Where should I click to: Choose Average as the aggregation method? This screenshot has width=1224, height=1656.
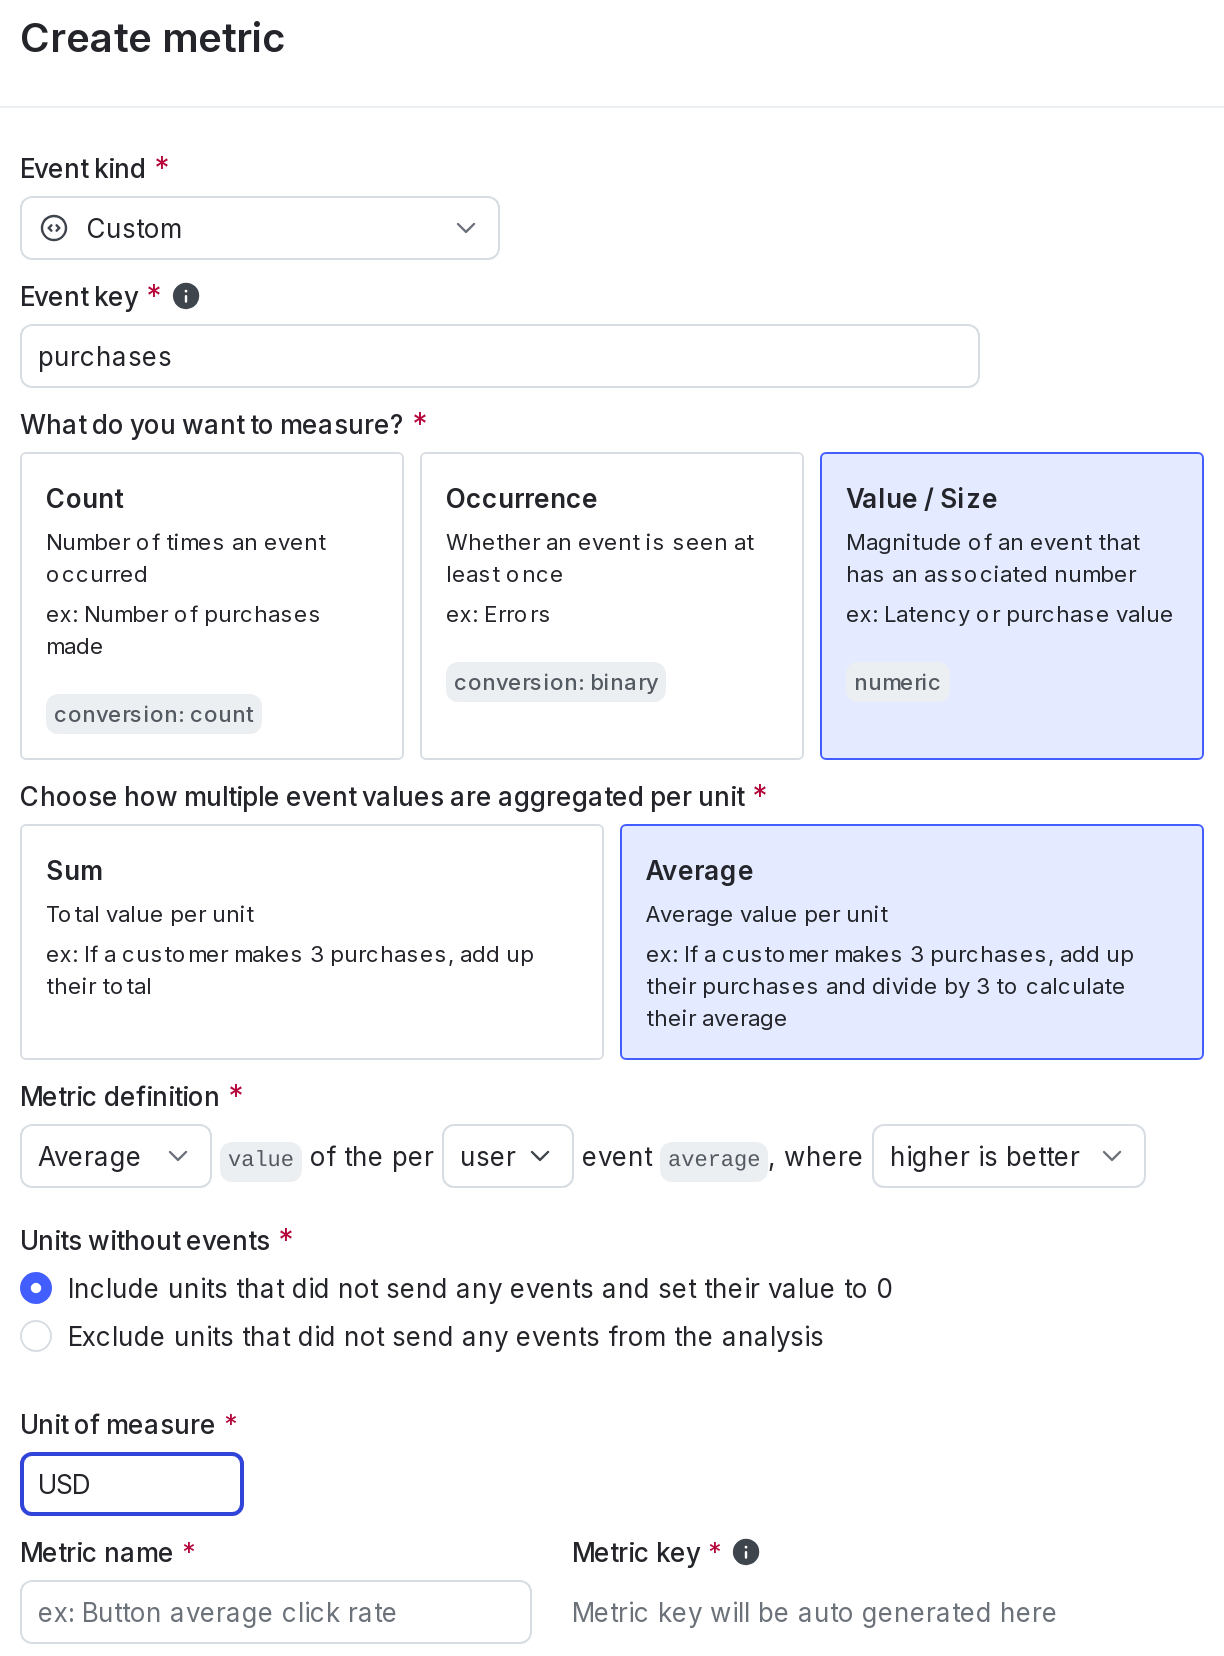pos(911,941)
